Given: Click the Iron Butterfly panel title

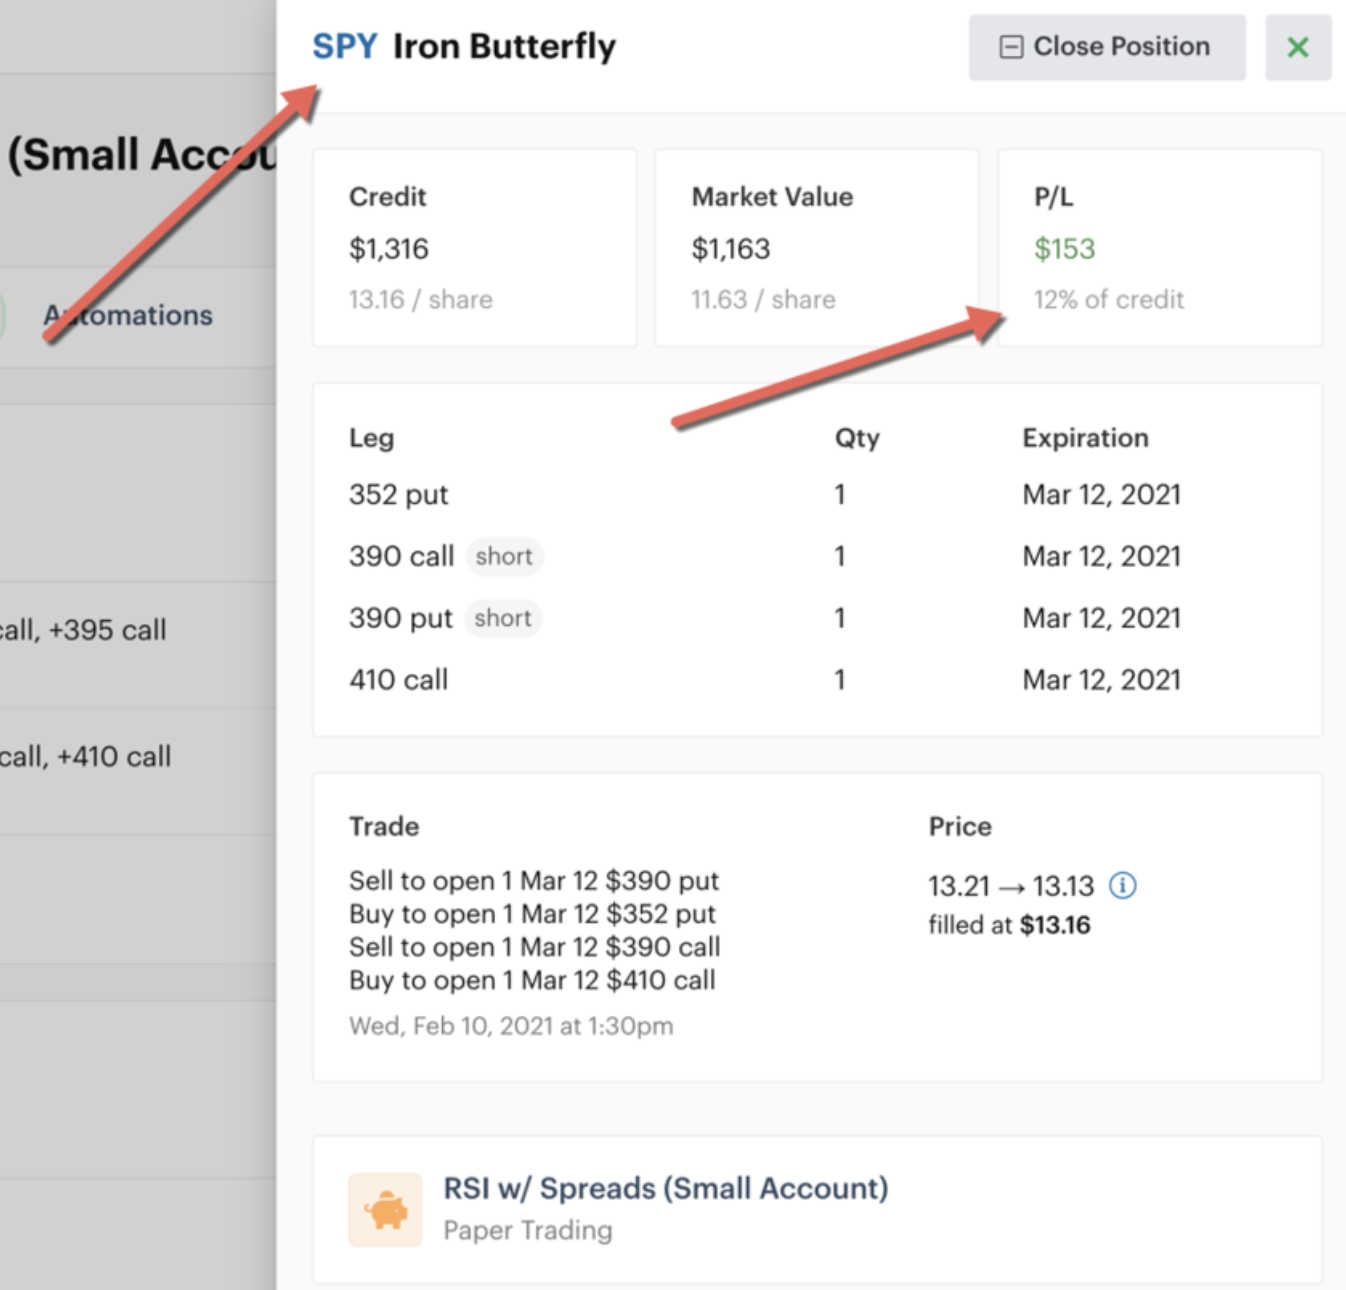Looking at the screenshot, I should coord(504,46).
